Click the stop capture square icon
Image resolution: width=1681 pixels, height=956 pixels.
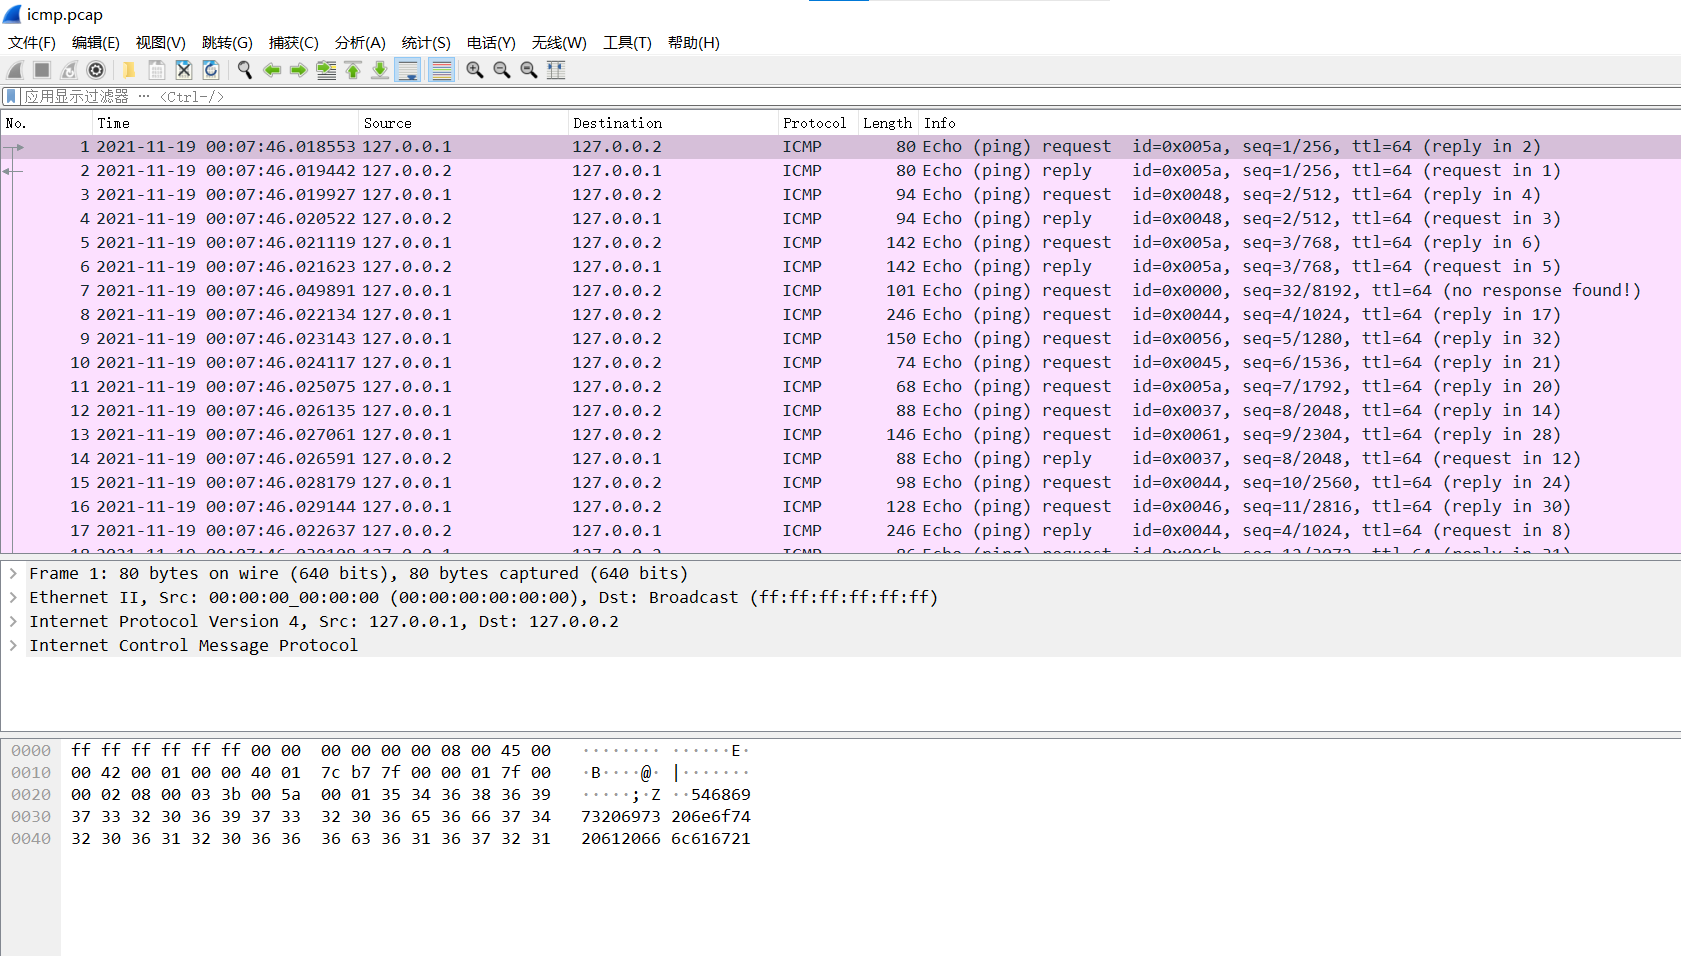pos(42,70)
